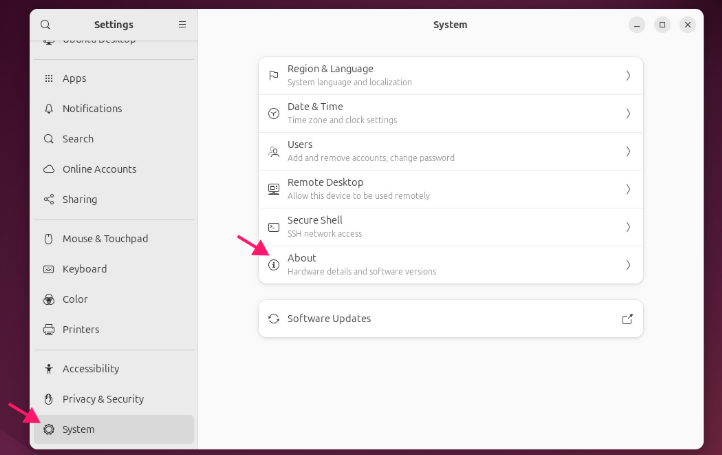The width and height of the screenshot is (722, 455).
Task: Open Remote Desktop row chevron arrow
Action: pyautogui.click(x=628, y=189)
